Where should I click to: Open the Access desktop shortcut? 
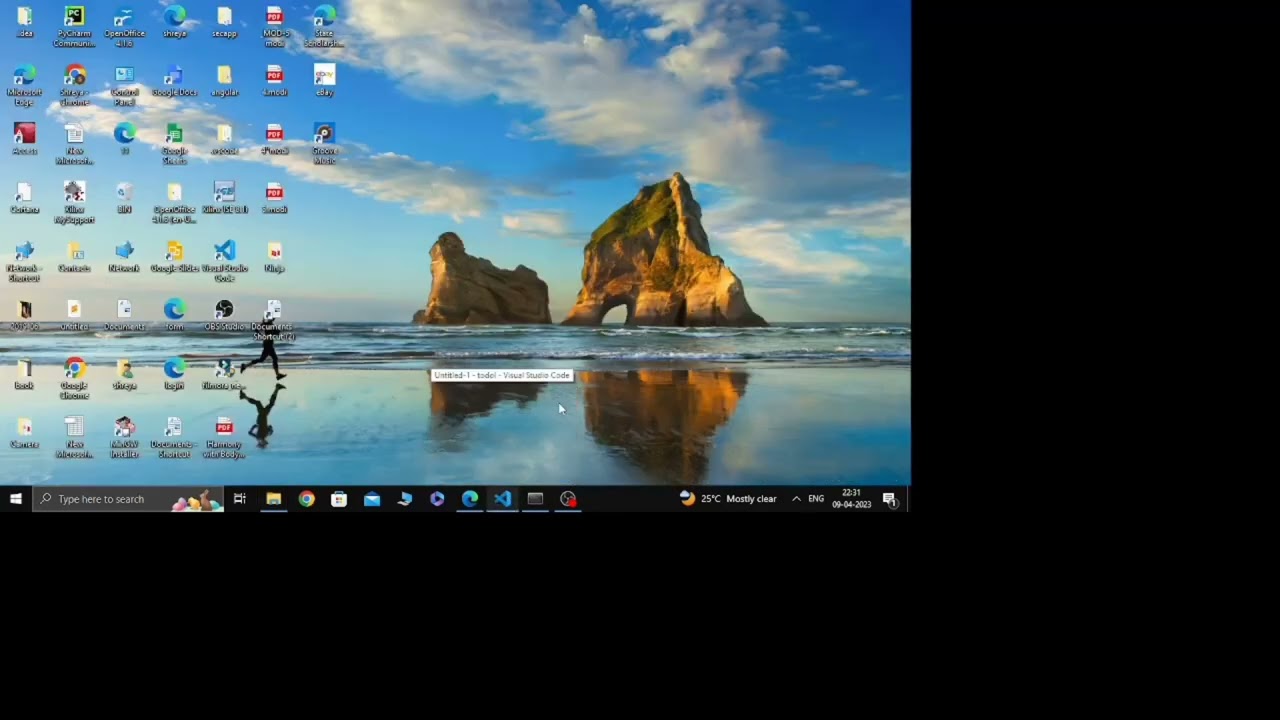pyautogui.click(x=24, y=140)
